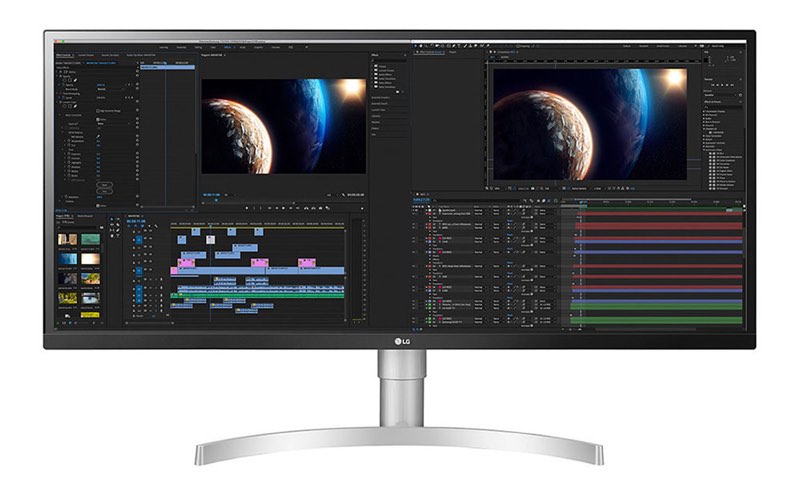Select the After Effects Hand tool
The image size is (800, 483).
(421, 46)
